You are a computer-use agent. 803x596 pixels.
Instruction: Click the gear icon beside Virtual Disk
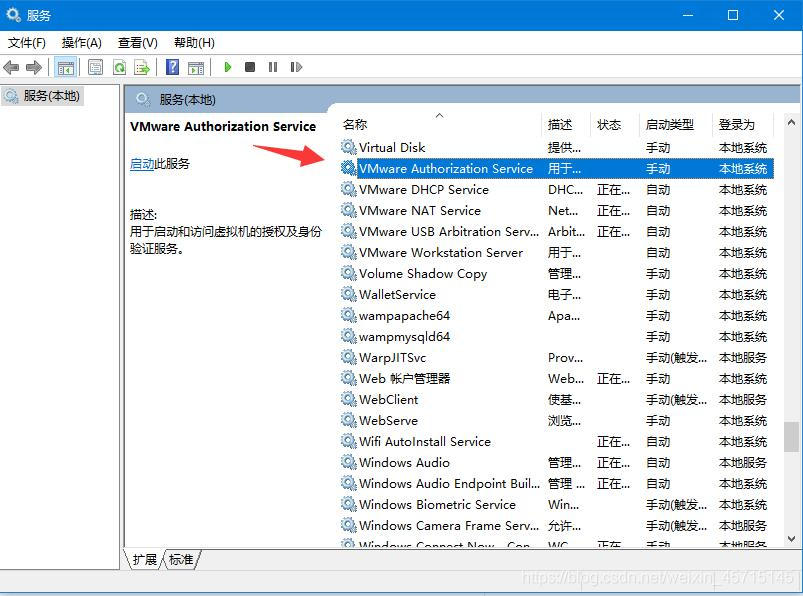point(349,147)
